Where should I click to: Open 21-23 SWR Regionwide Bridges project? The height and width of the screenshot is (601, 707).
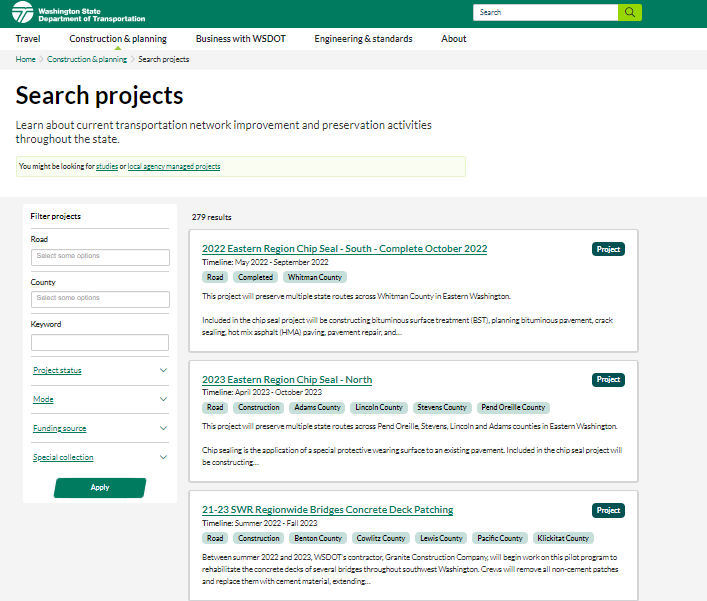point(327,510)
